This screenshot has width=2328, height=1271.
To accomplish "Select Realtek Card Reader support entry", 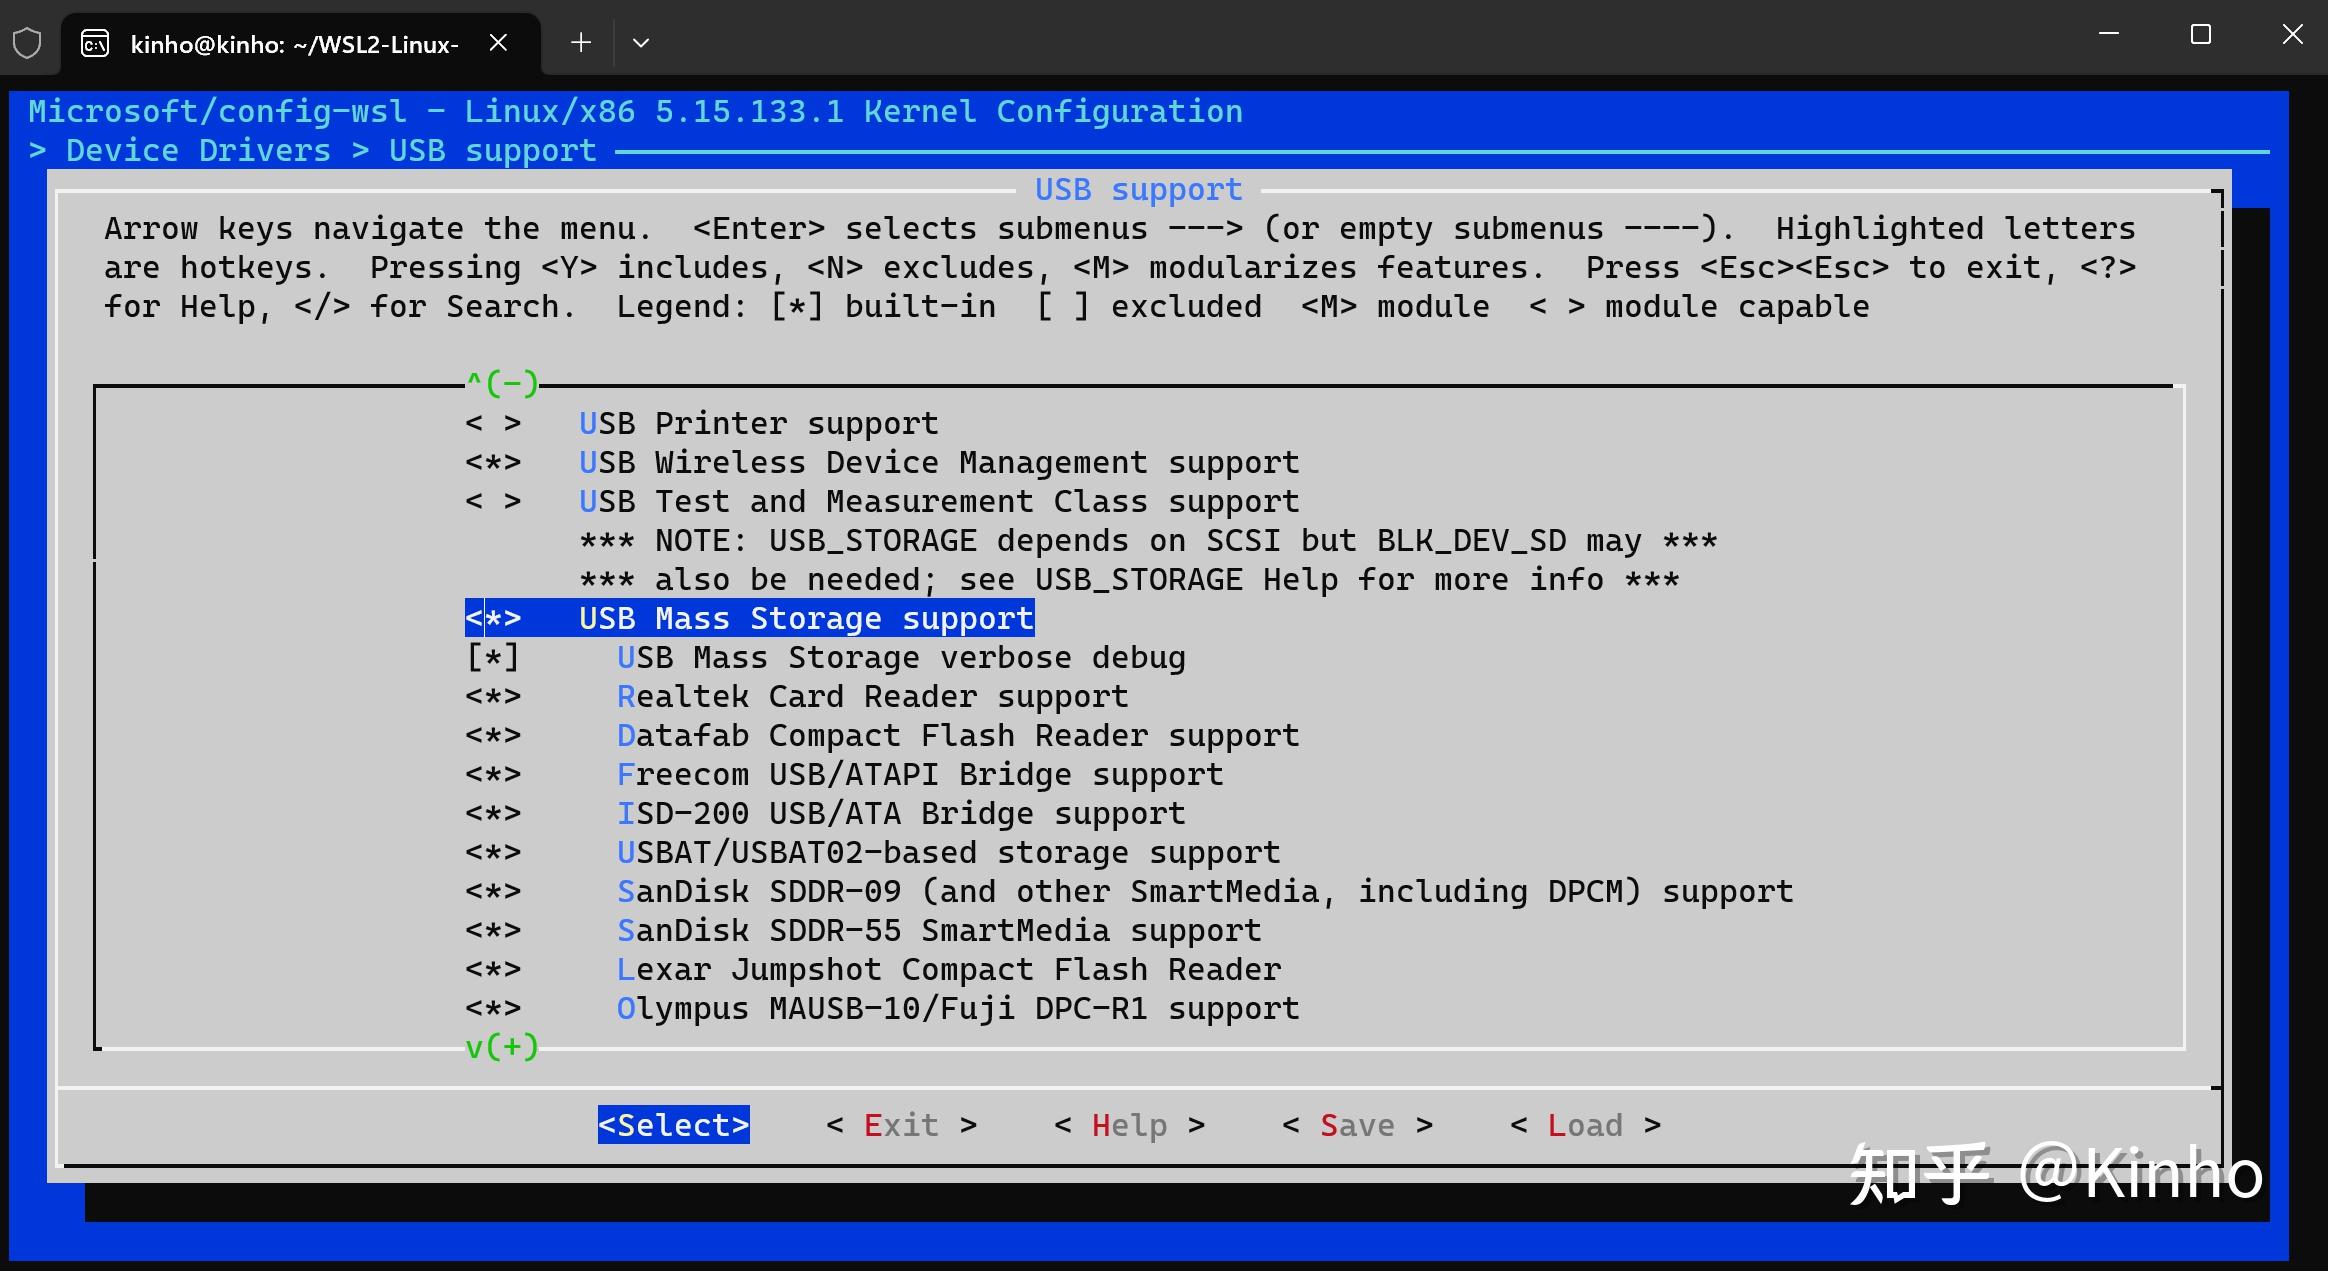I will tap(871, 697).
